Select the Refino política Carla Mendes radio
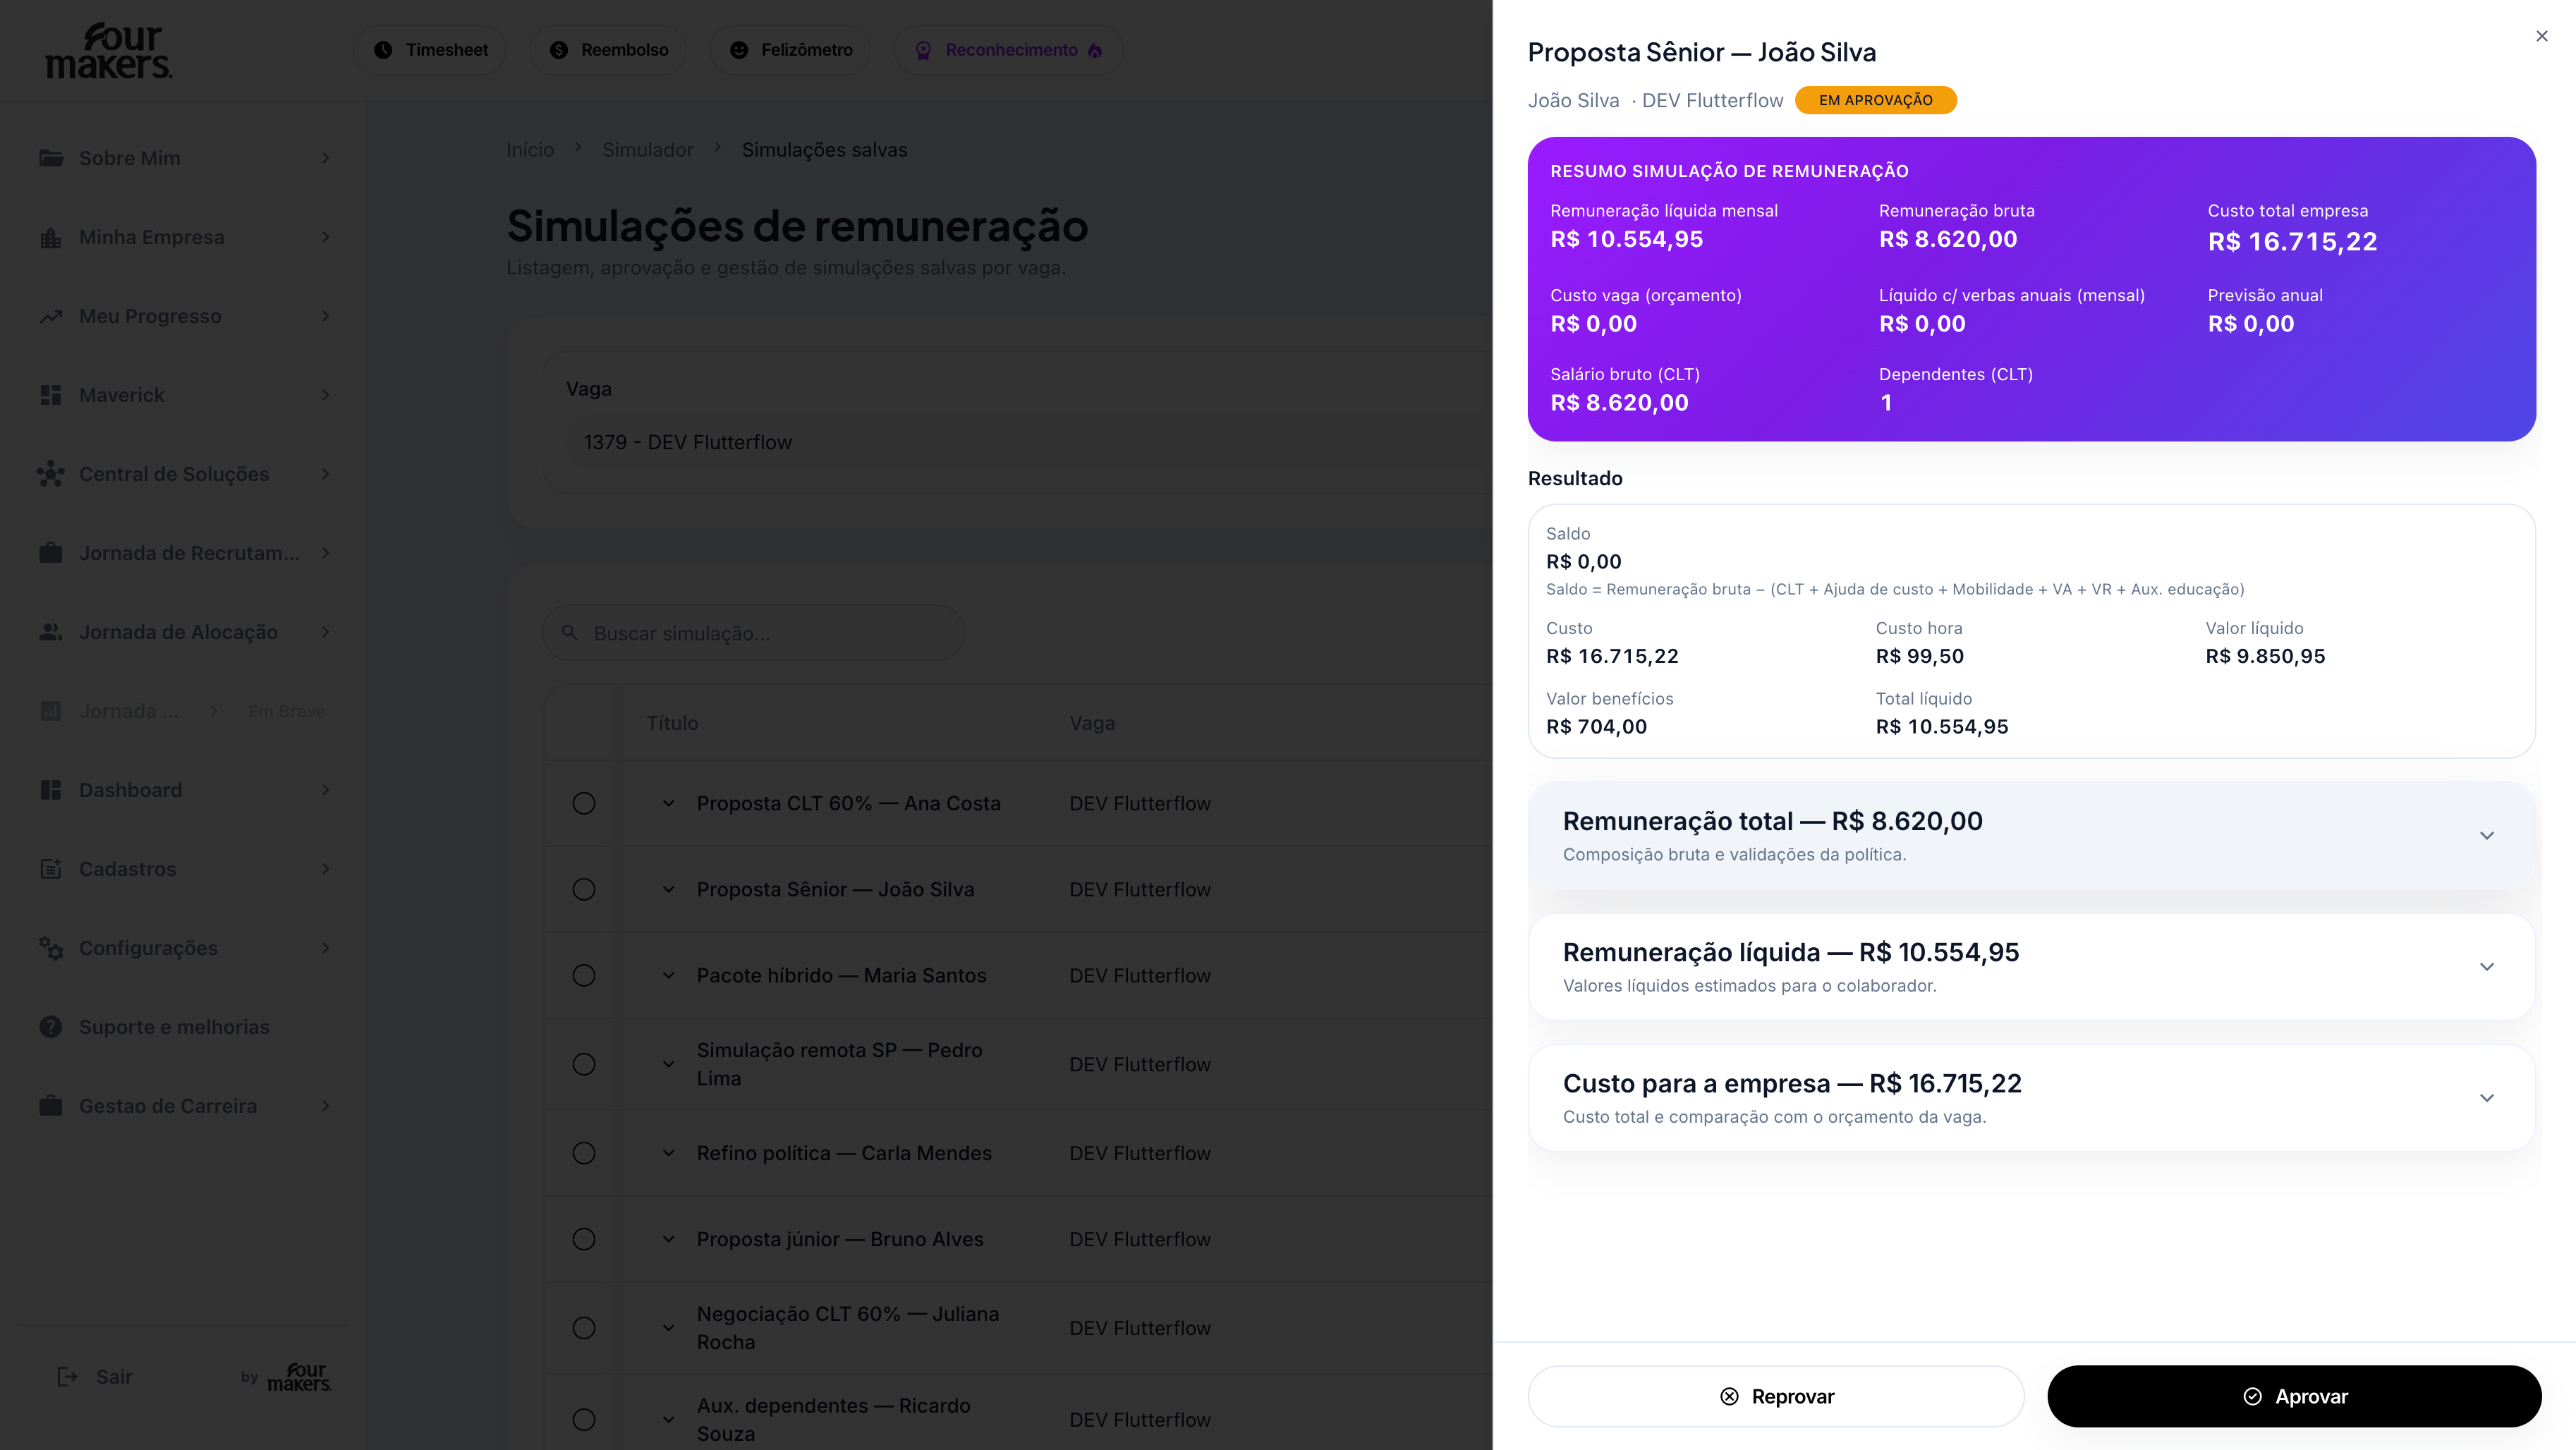 pyautogui.click(x=584, y=1154)
